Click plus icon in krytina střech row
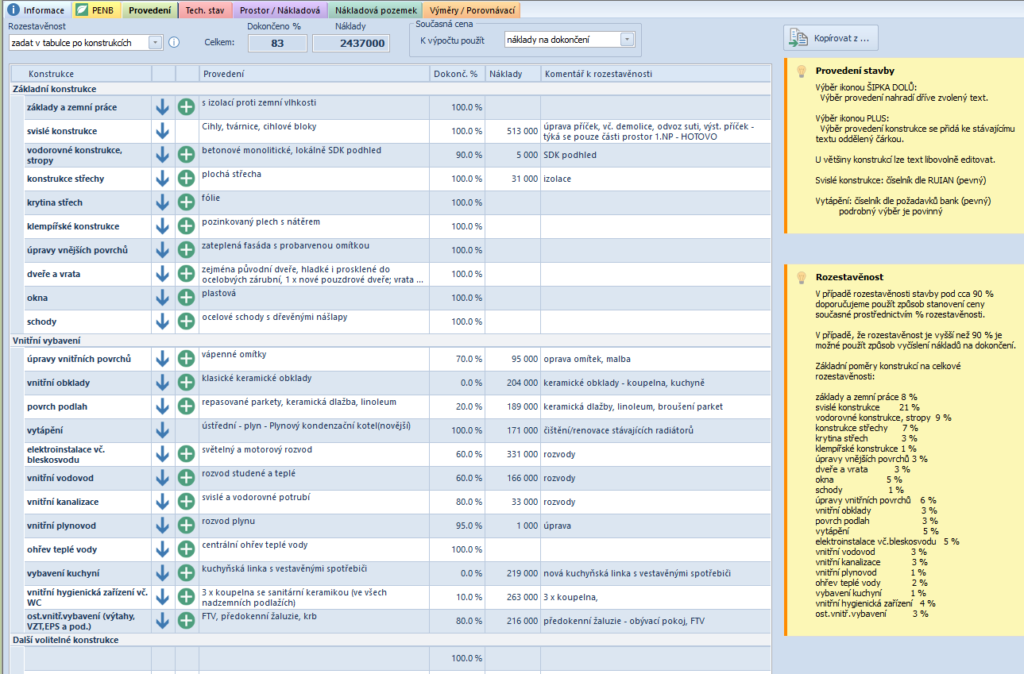Screen dimensions: 1024x674 186,202
